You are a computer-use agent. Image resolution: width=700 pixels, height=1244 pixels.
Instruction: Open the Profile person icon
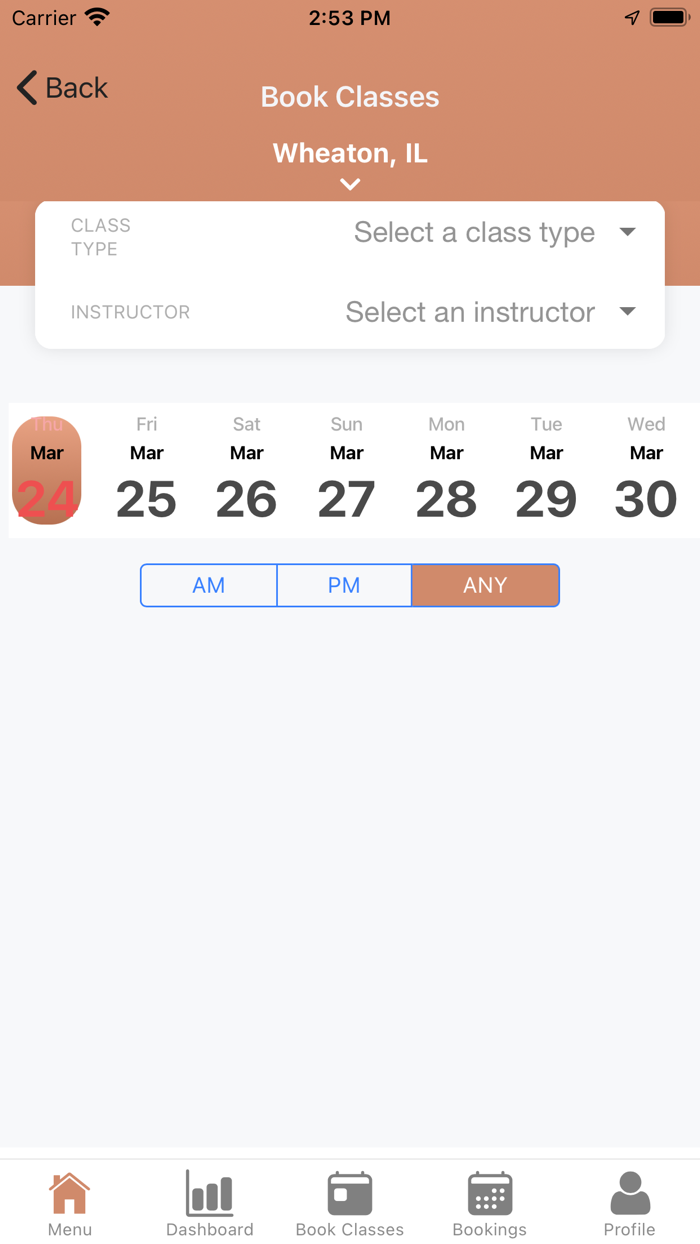pyautogui.click(x=629, y=1189)
